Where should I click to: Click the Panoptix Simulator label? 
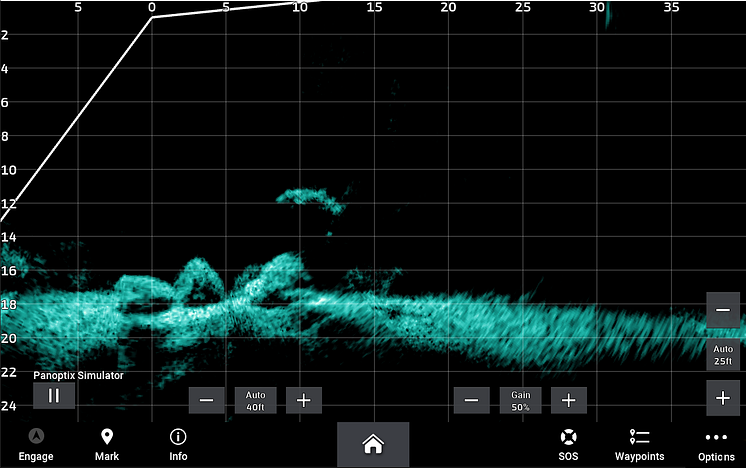point(79,375)
